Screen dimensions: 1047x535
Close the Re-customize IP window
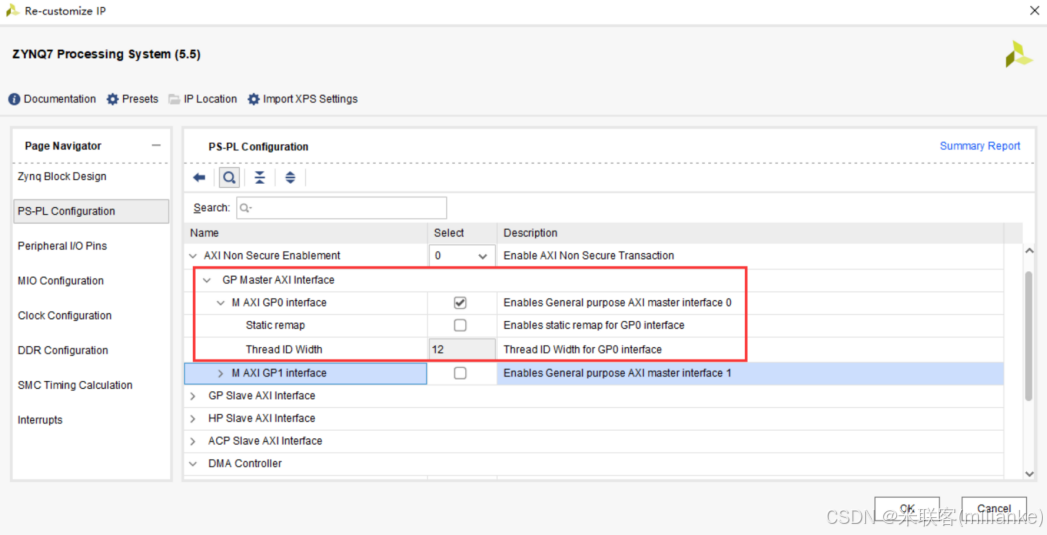(1034, 11)
